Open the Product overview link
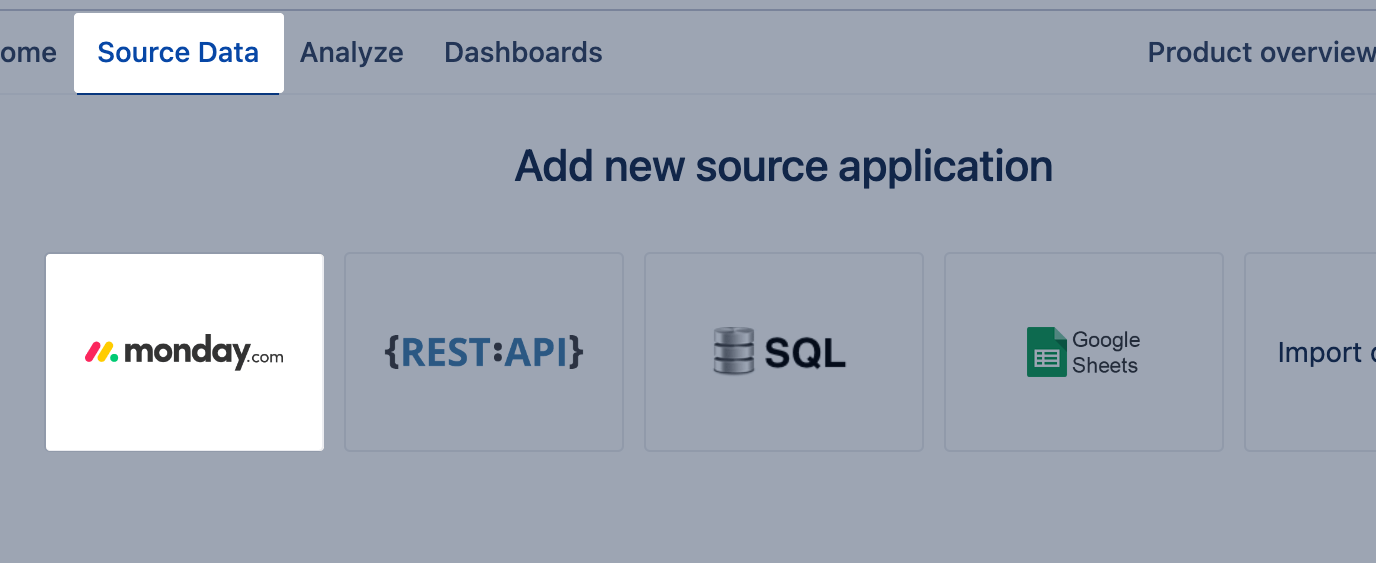Screen dimensions: 1376x563 pyautogui.click(x=1261, y=53)
